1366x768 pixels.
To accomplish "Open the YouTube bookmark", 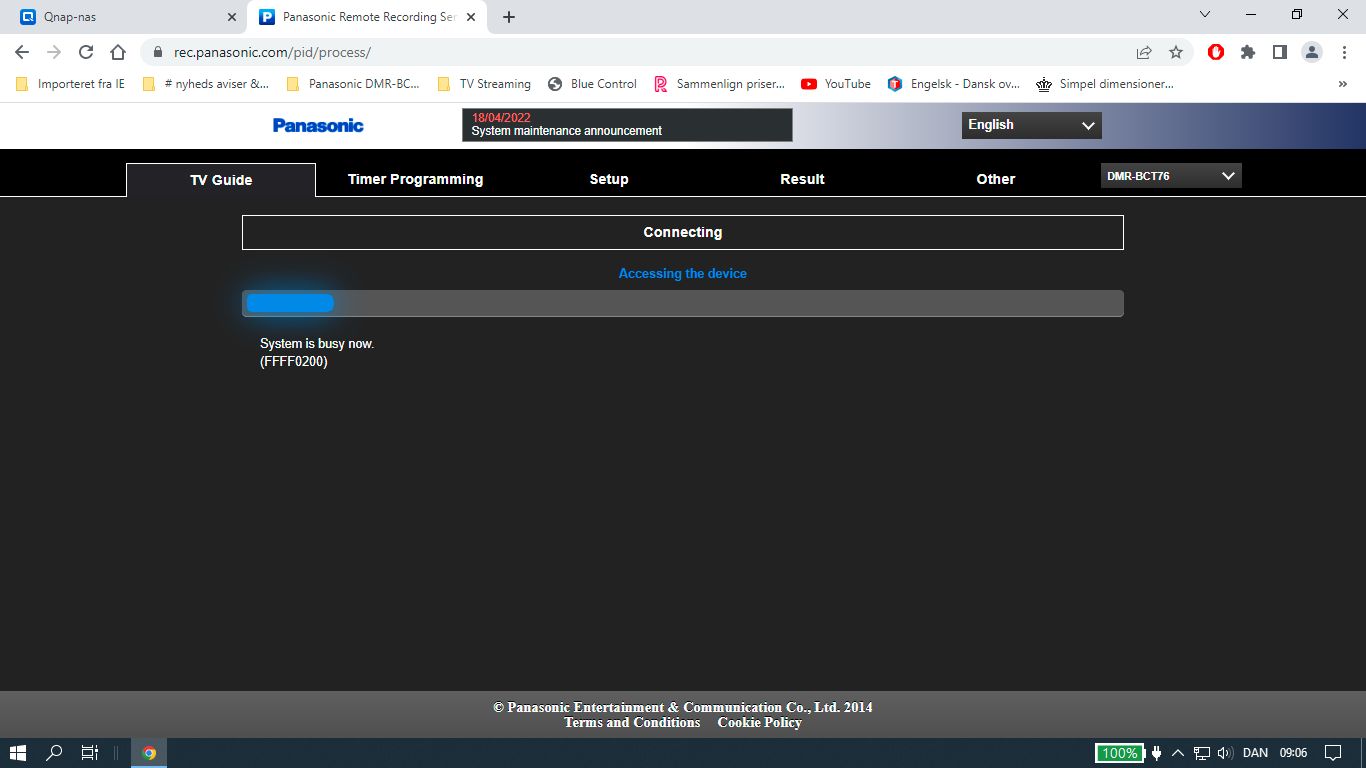I will [836, 84].
